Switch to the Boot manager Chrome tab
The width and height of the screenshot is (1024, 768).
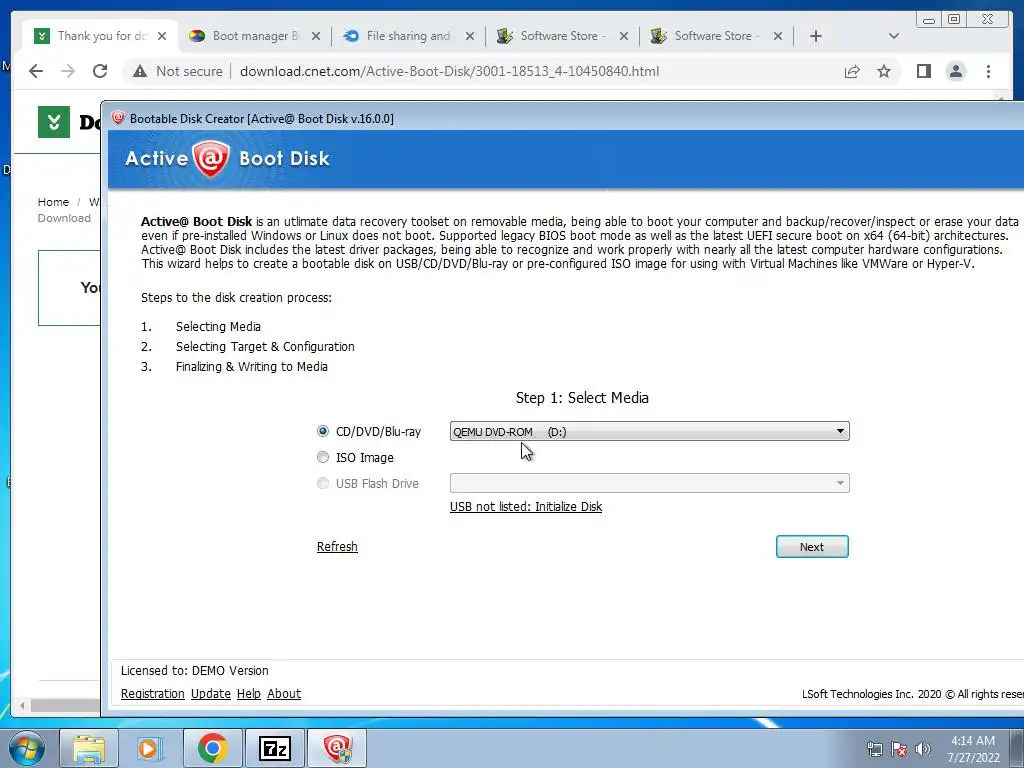click(x=255, y=36)
